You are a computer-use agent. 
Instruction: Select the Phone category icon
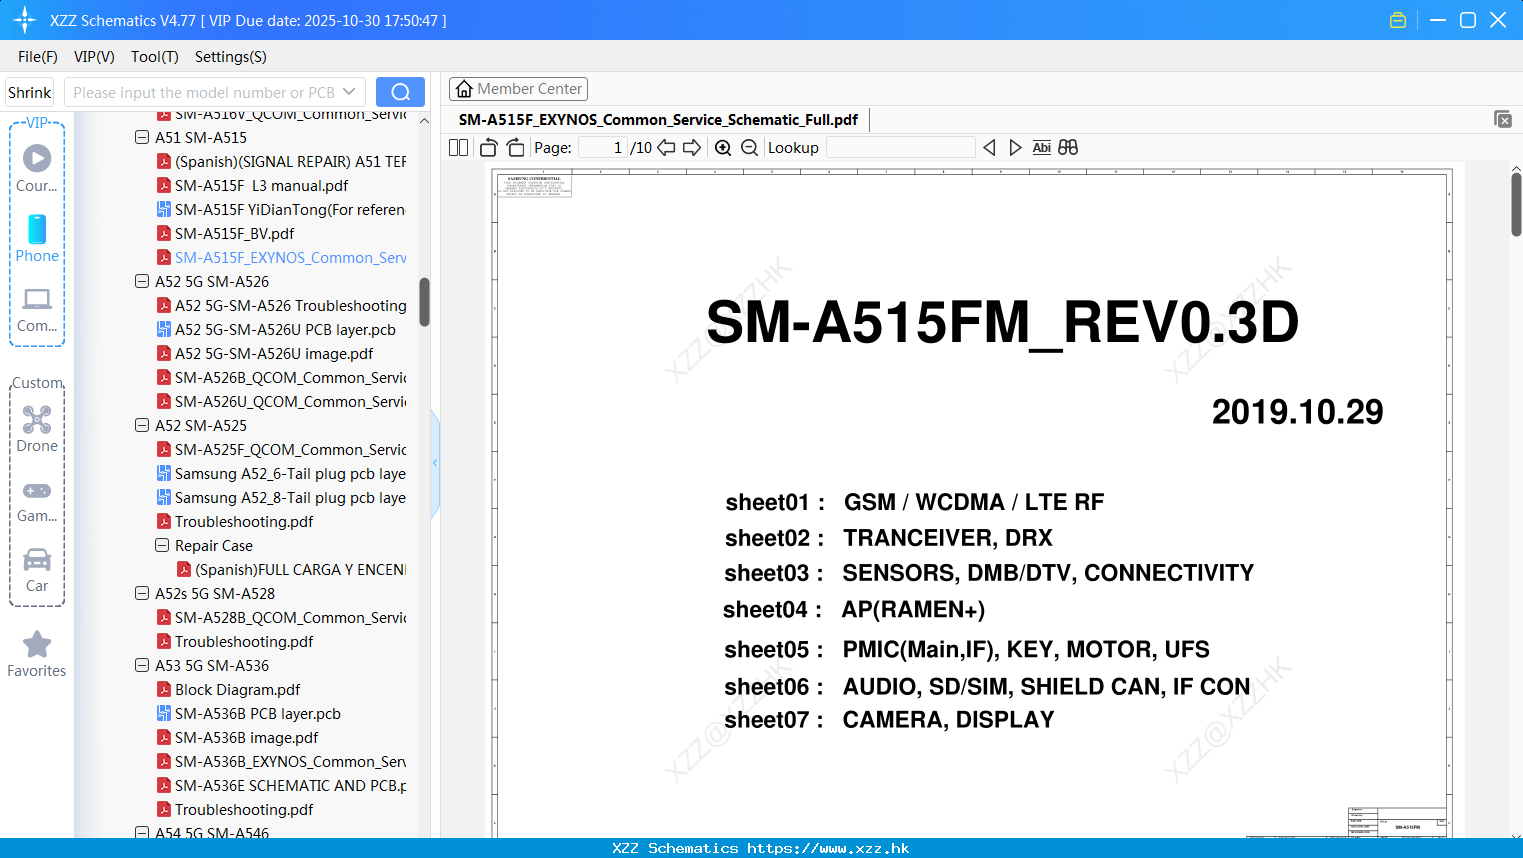coord(37,238)
